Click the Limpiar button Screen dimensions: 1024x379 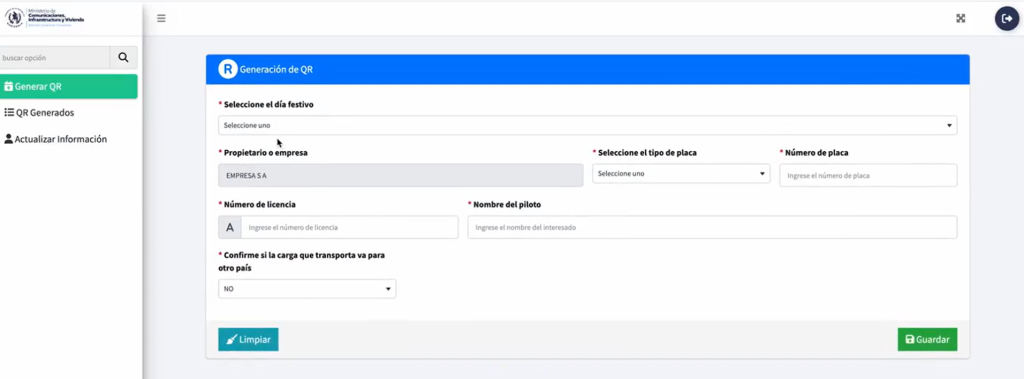pyautogui.click(x=248, y=340)
